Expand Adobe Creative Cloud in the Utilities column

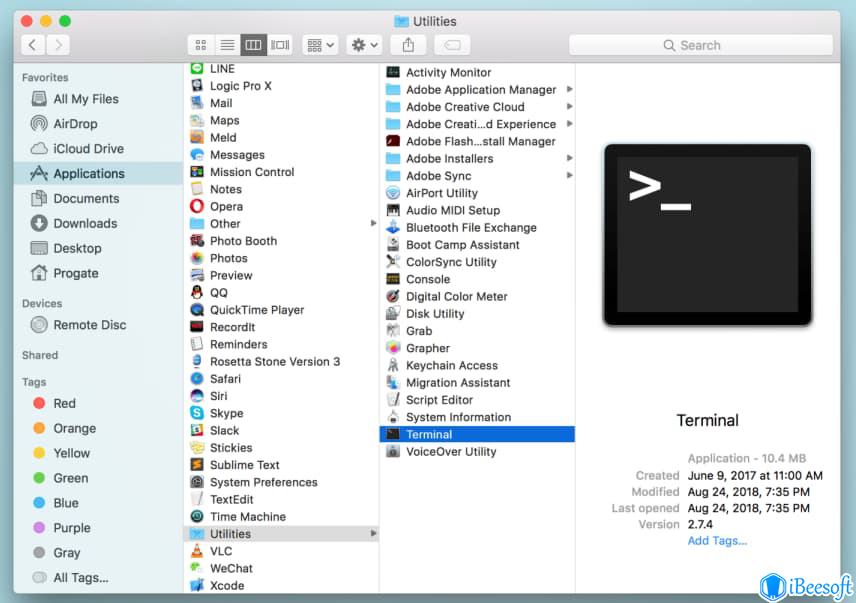[x=570, y=107]
